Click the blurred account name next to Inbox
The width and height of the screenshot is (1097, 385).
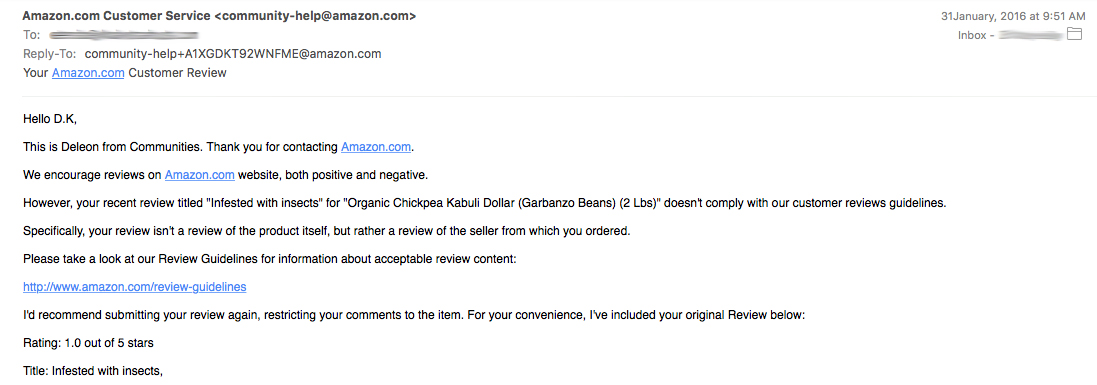tap(1031, 35)
